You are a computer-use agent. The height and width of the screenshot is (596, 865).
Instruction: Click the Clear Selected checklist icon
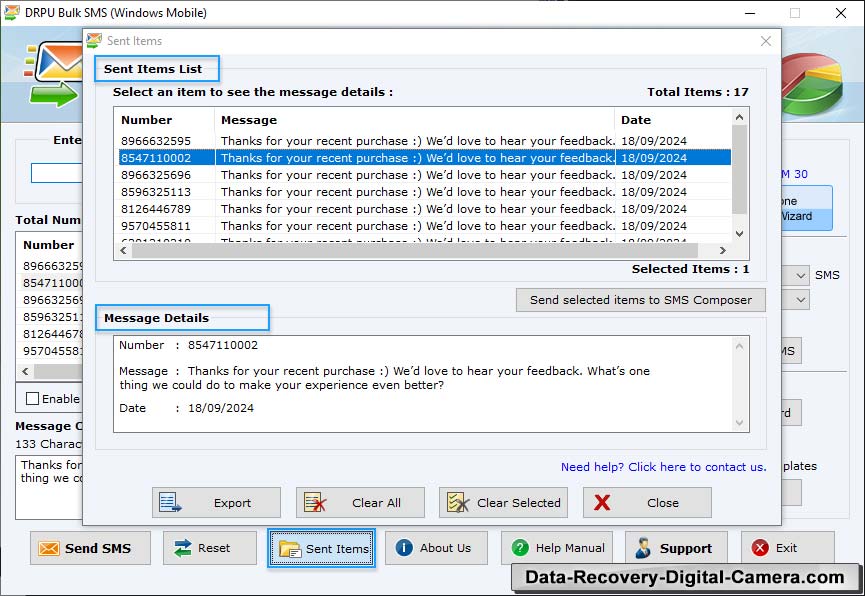click(458, 502)
